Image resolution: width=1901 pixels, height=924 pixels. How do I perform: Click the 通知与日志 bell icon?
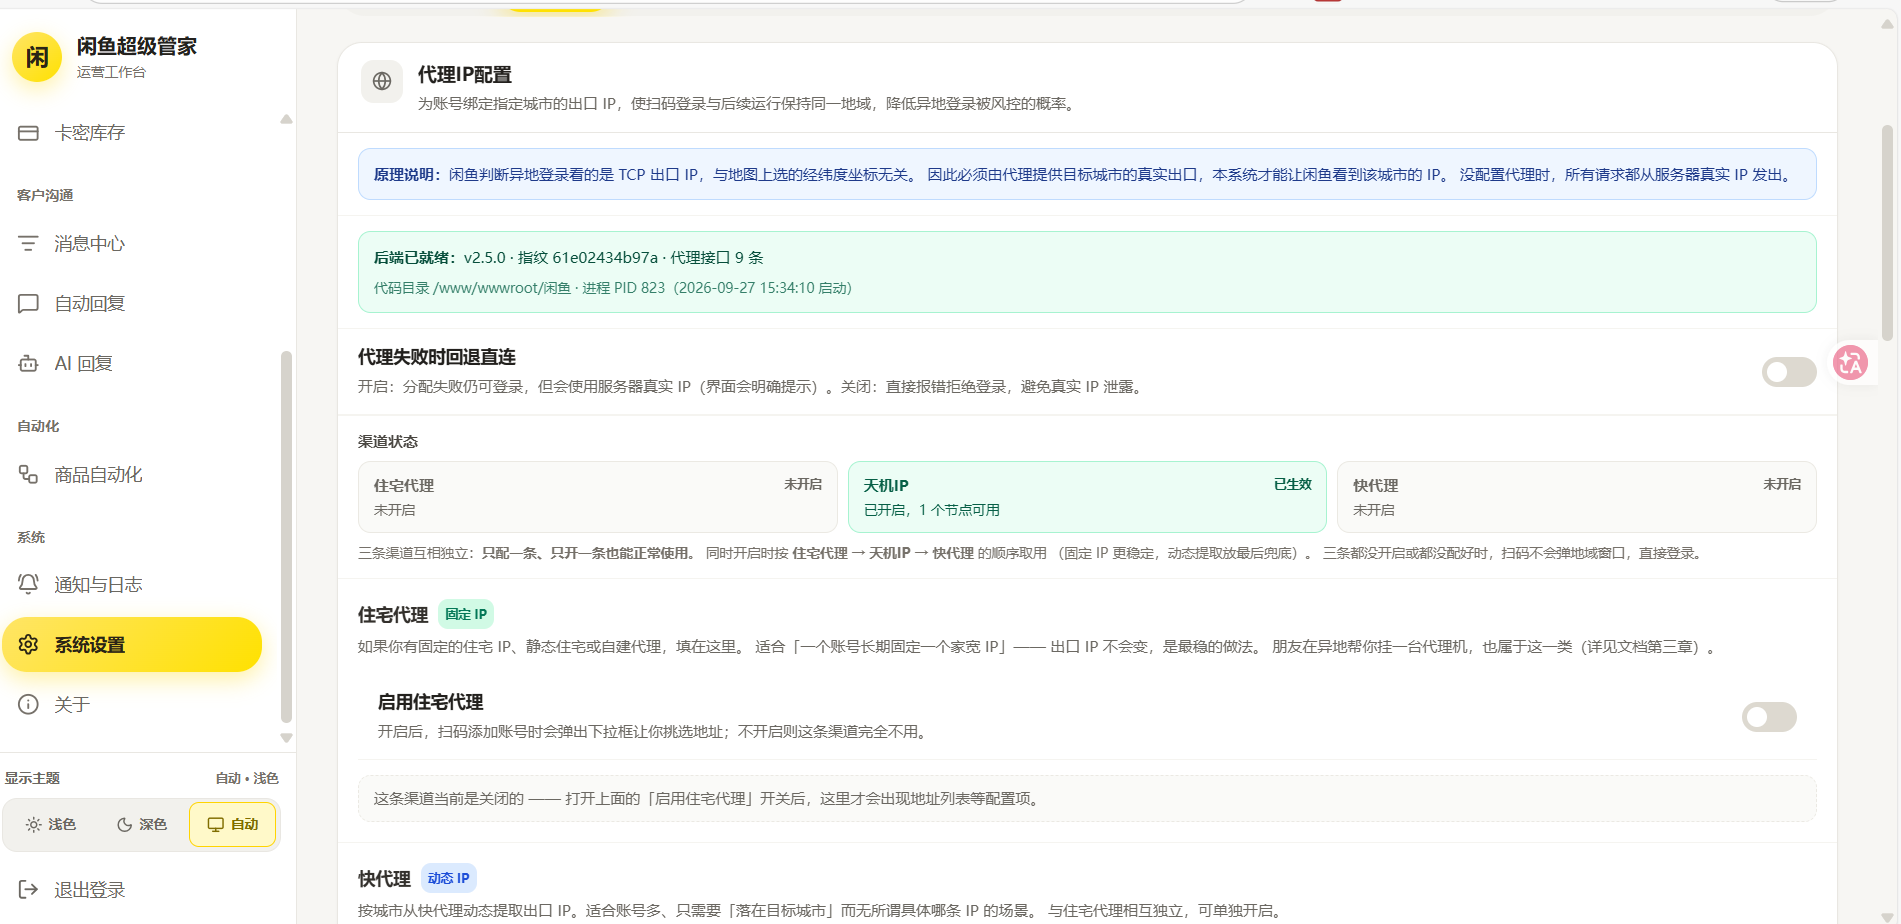28,585
